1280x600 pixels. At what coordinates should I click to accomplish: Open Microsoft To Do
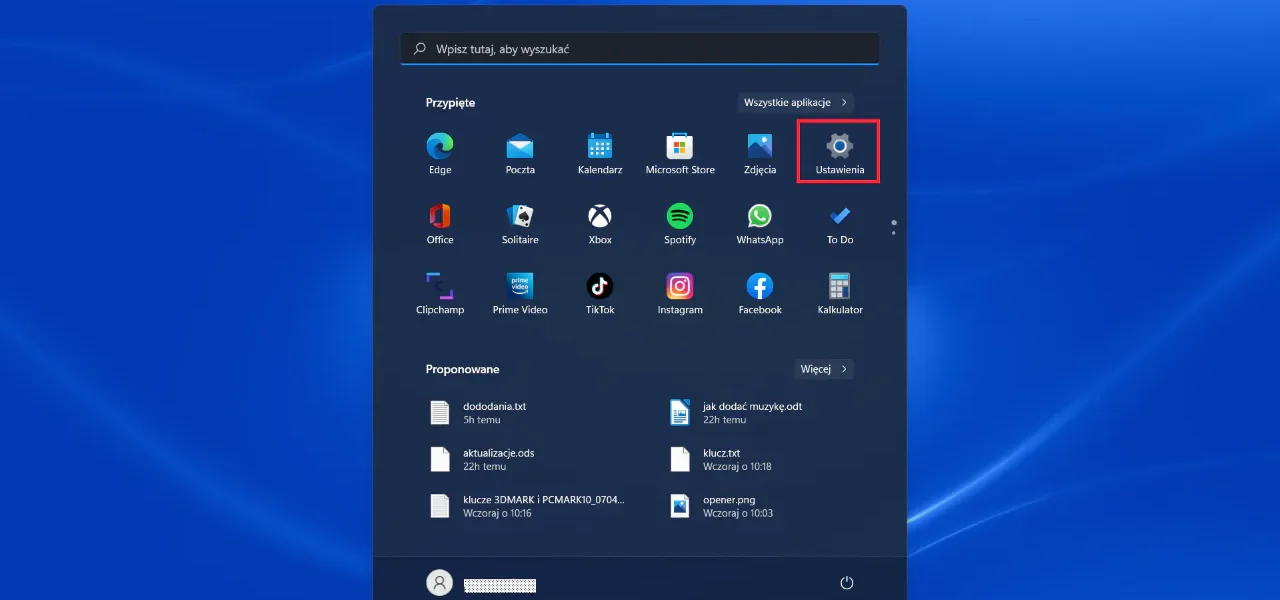tap(838, 220)
